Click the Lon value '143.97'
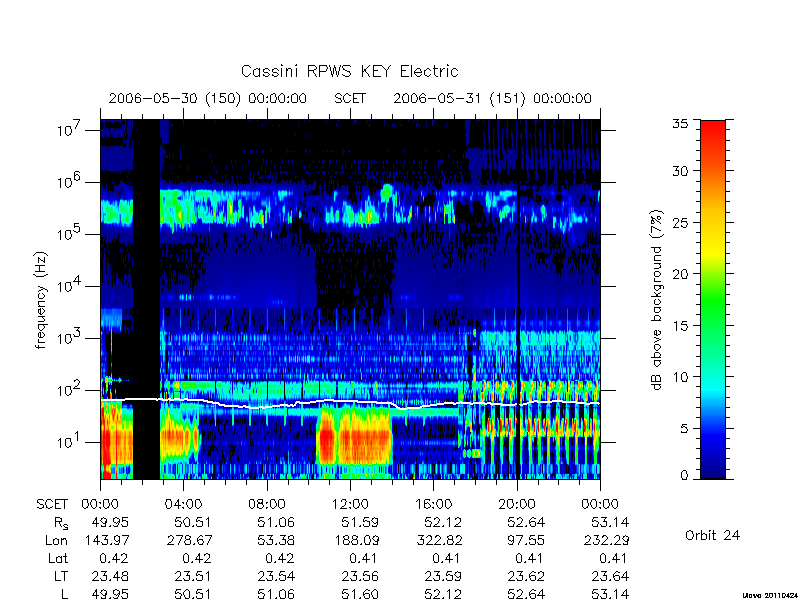The height and width of the screenshot is (600, 800). tap(107, 540)
